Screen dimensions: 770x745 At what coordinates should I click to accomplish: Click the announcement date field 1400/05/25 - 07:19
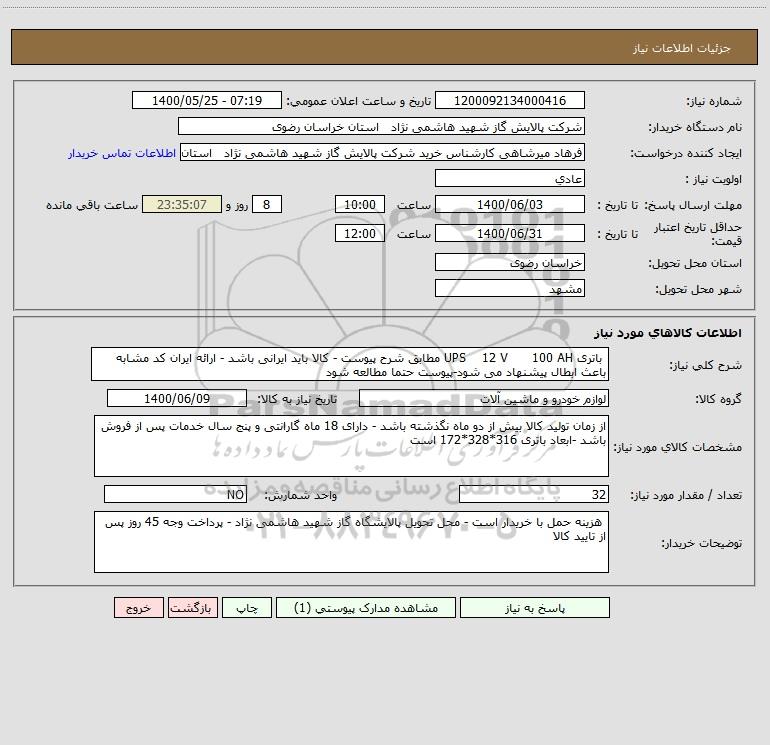tap(207, 101)
